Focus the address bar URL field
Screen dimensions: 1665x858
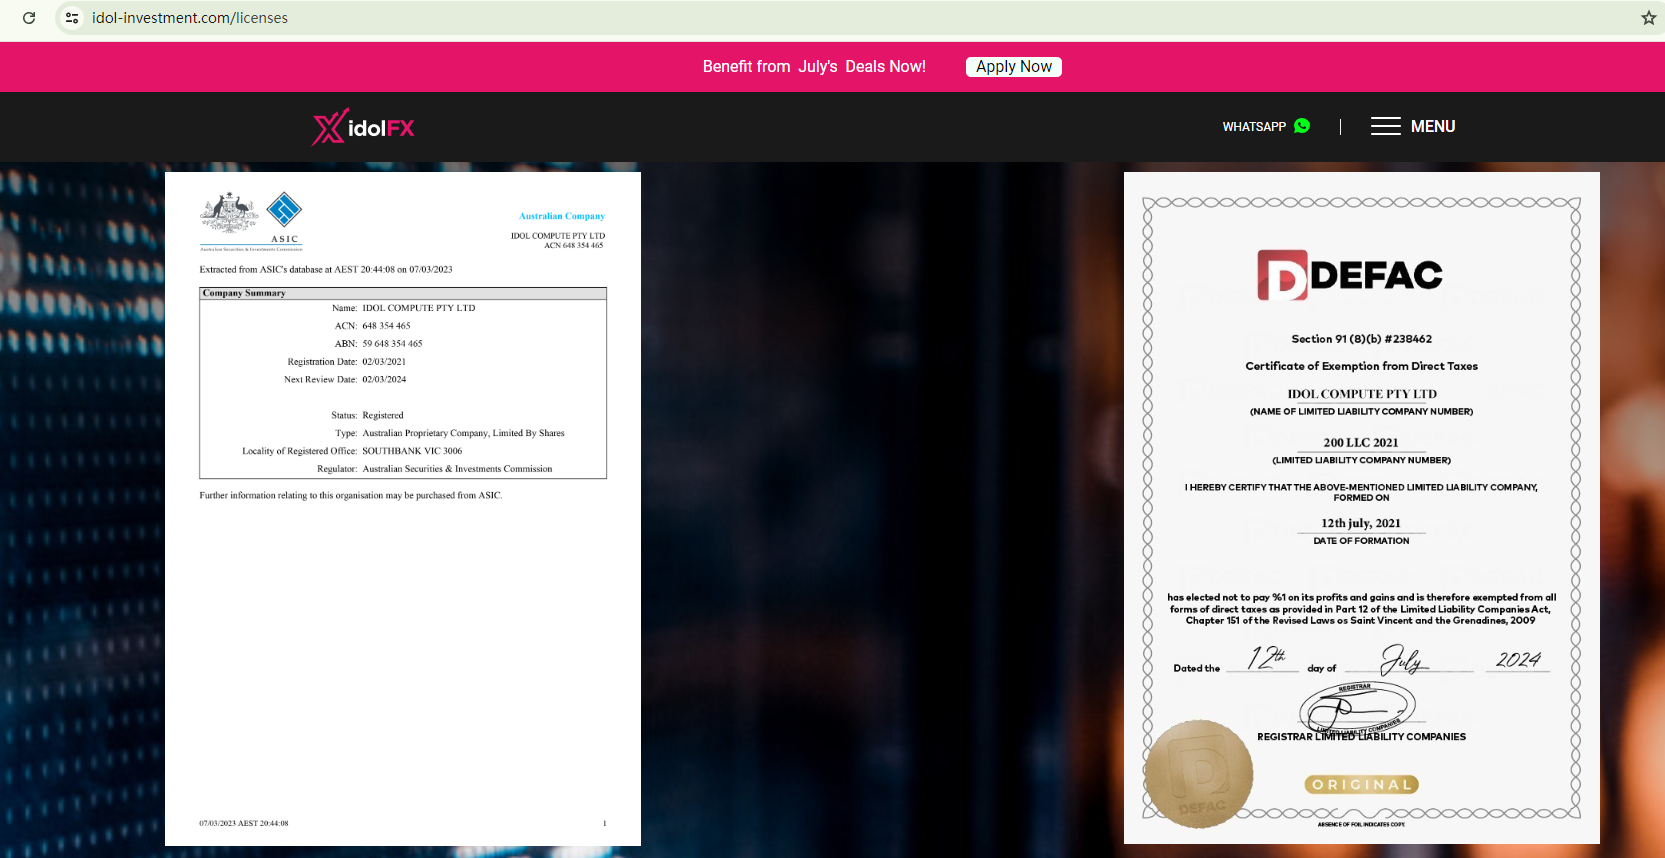[x=860, y=18]
